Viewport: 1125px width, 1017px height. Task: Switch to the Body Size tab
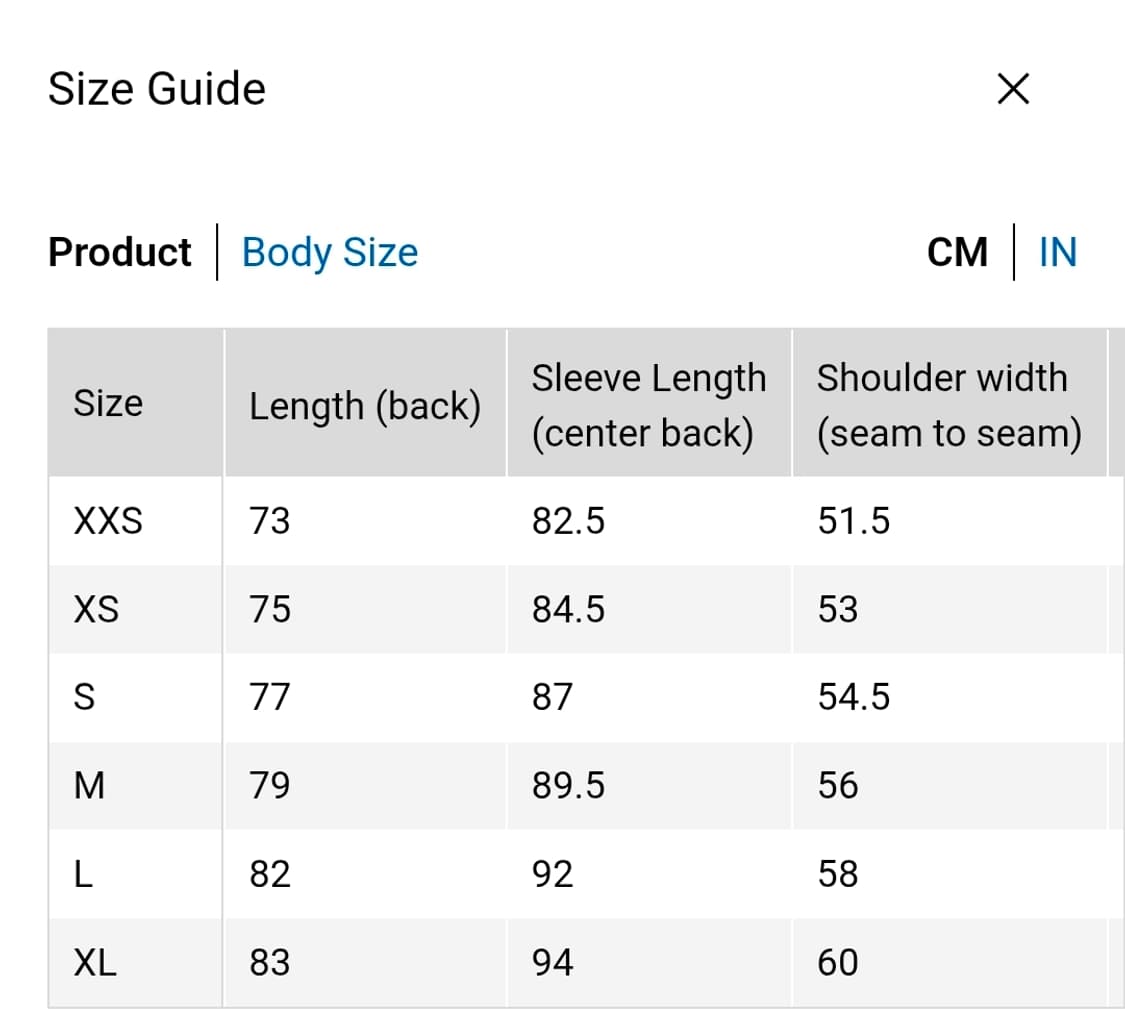[330, 252]
